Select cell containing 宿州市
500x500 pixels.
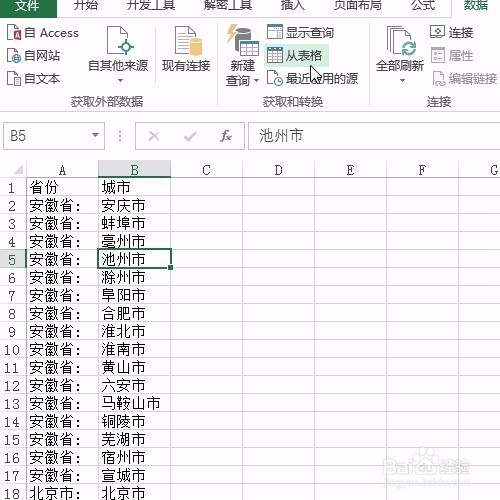(x=134, y=457)
